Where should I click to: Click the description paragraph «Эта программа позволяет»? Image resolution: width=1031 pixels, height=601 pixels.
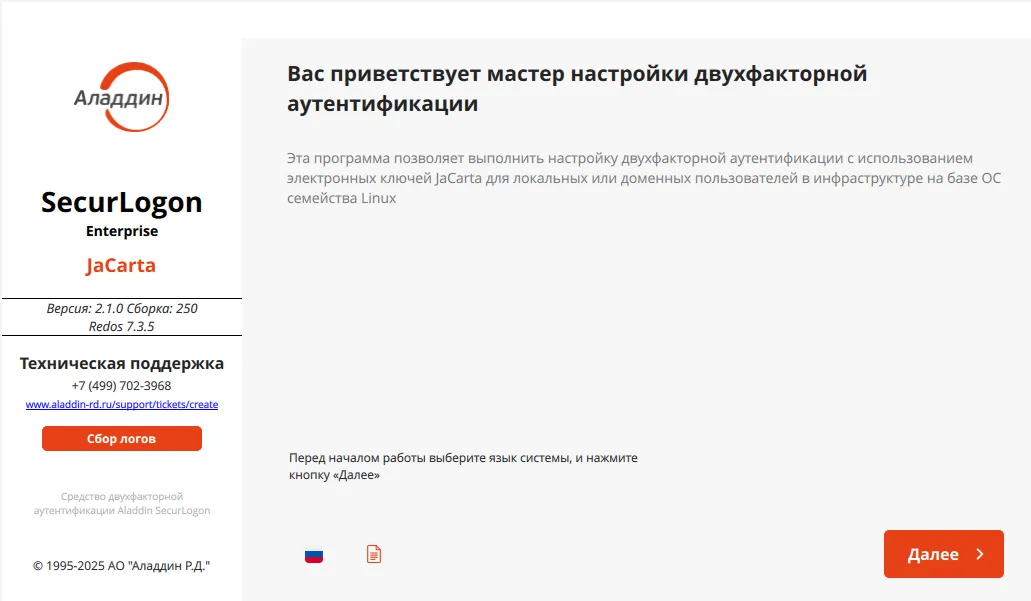point(644,178)
